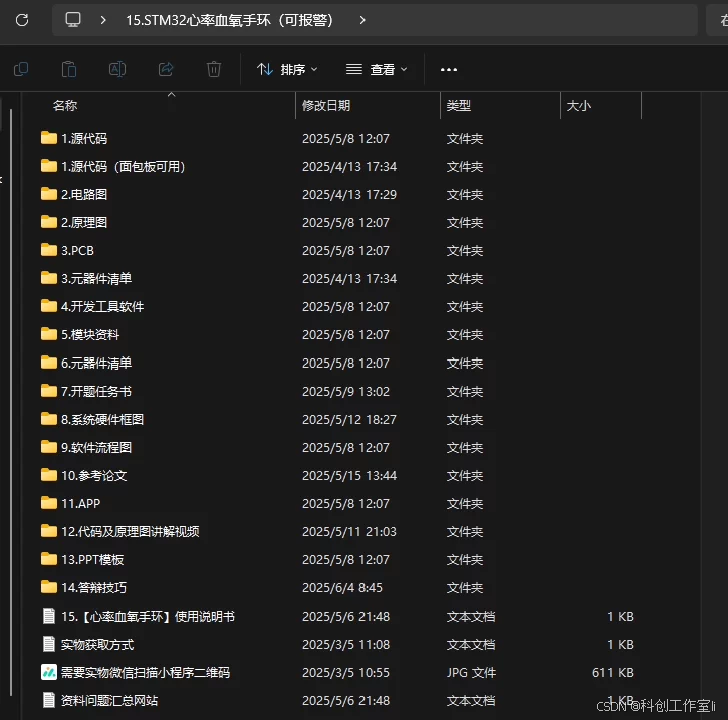
Task: Click the rename icon in toolbar
Action: coord(117,69)
